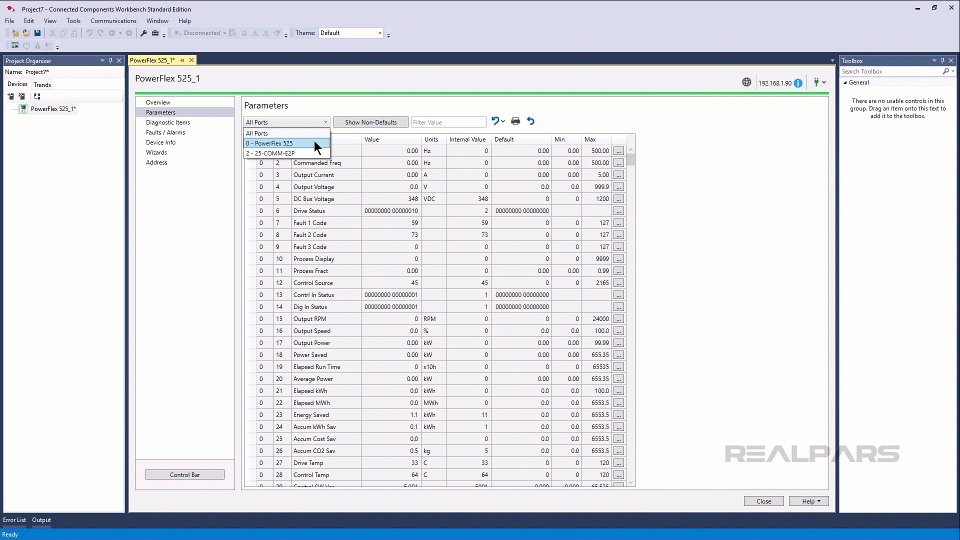Click ellipsis button for Output Current row
Viewport: 960px width, 540px height.
tap(618, 175)
